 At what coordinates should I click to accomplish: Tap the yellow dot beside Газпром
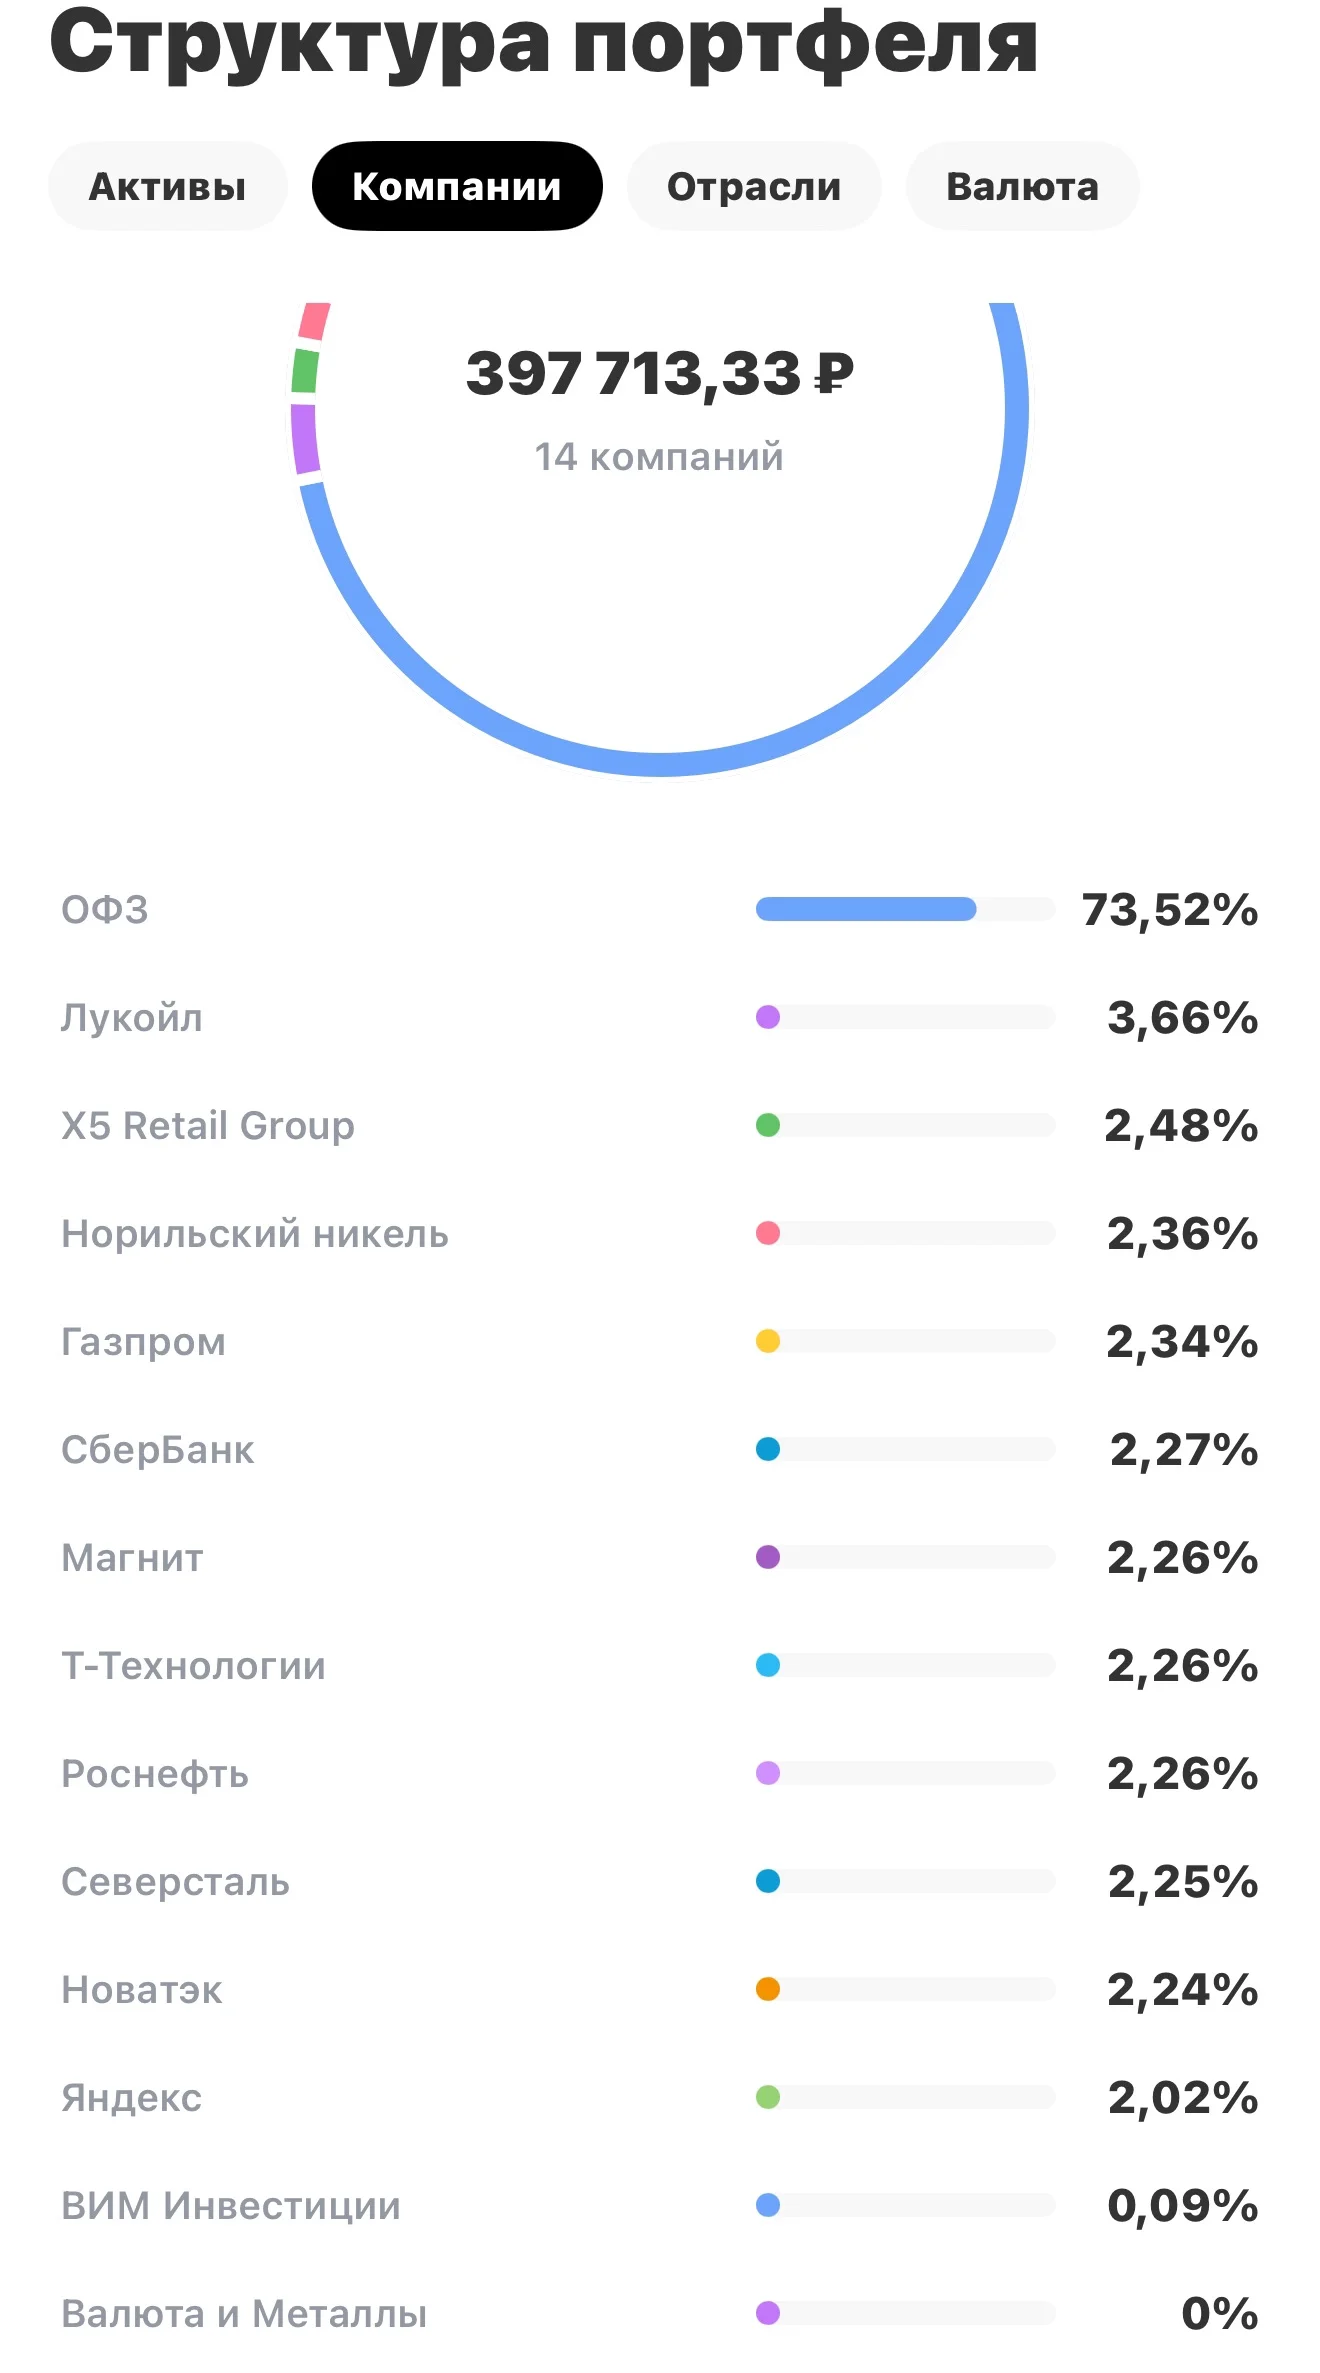(x=768, y=1341)
